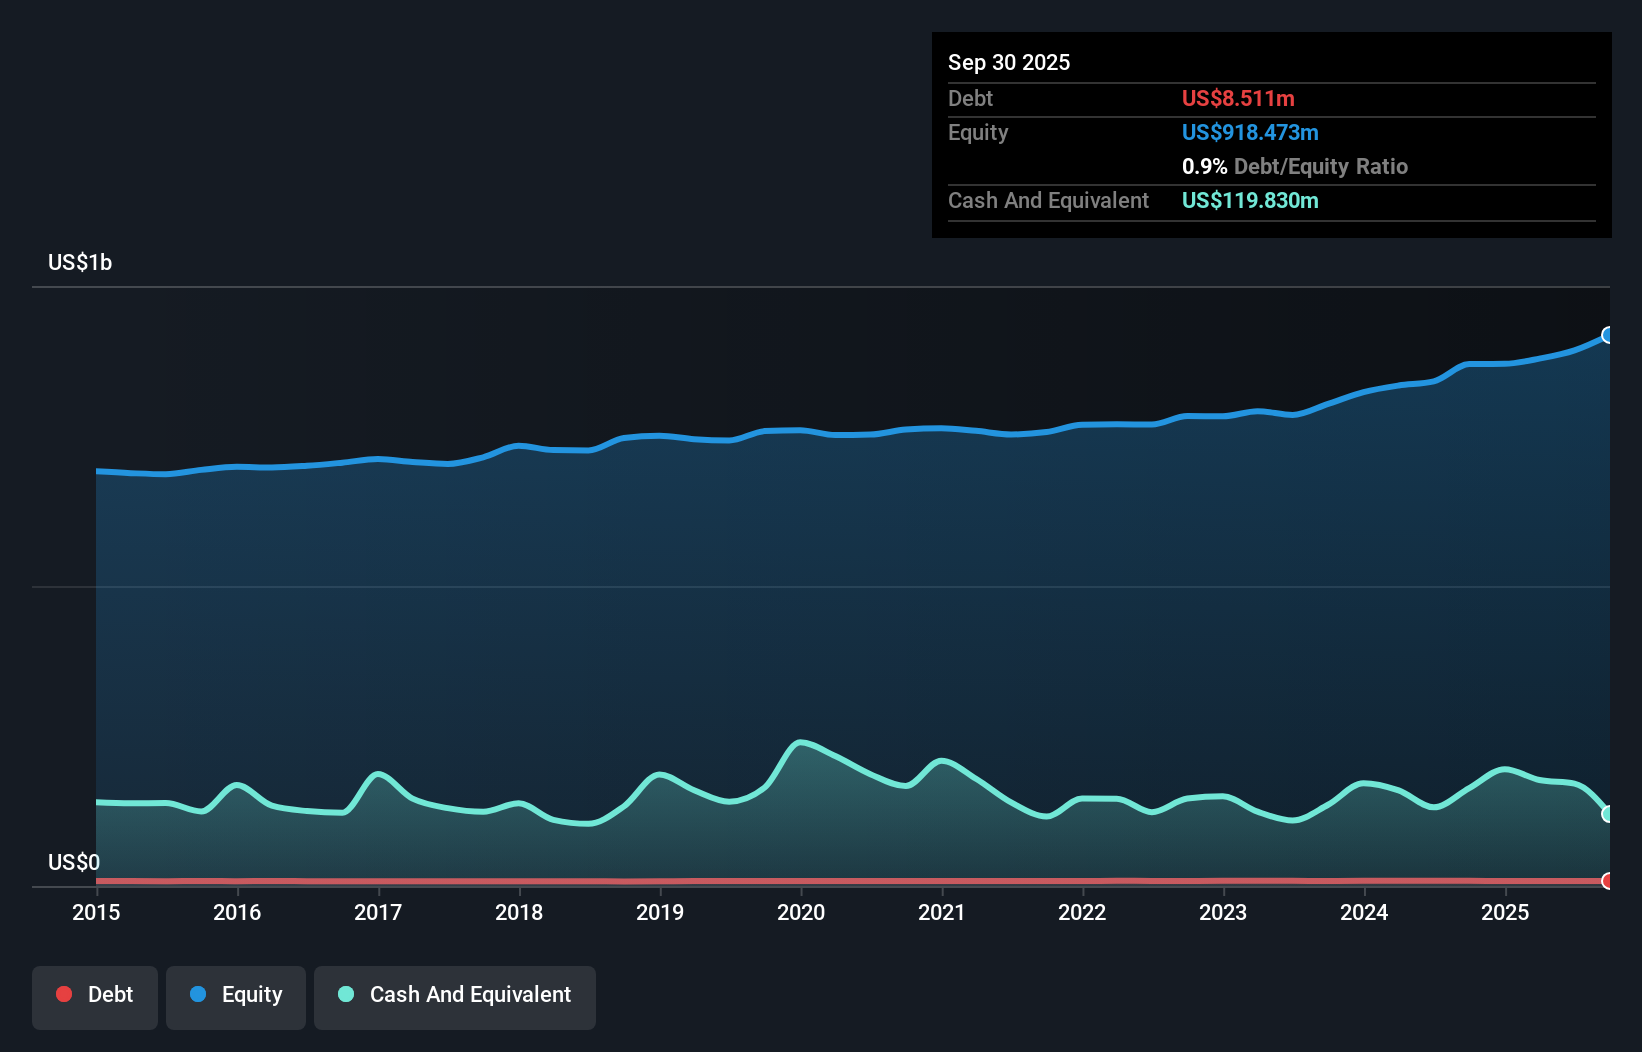Click the teal cash value US$119.830m

(1250, 201)
